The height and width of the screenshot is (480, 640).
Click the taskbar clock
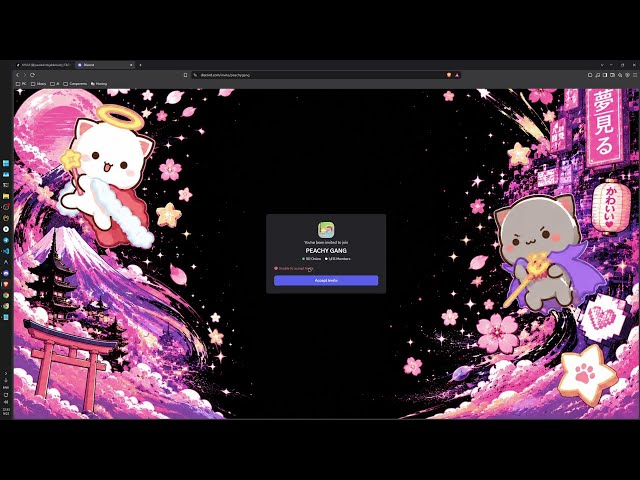6,411
